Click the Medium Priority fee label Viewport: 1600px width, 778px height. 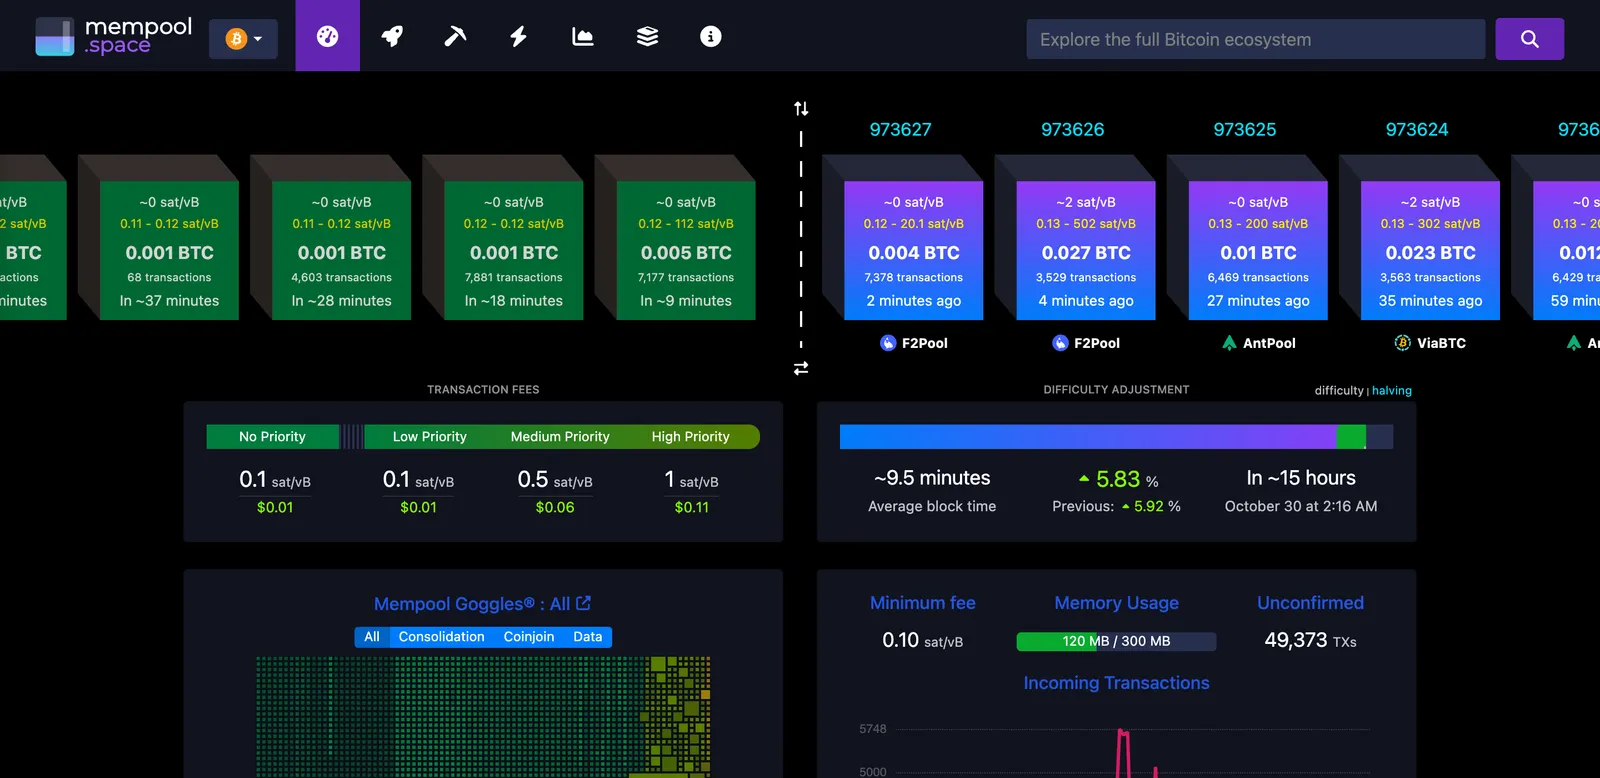(x=560, y=437)
